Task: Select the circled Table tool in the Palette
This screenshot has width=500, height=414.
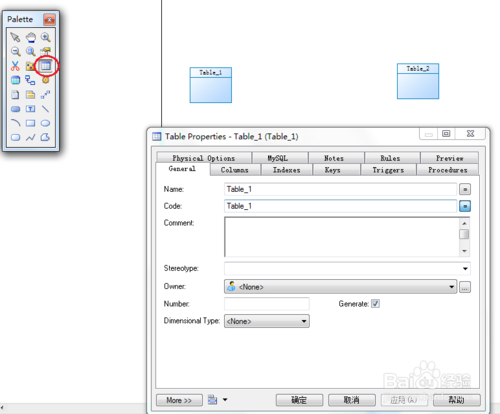Action: pos(46,66)
